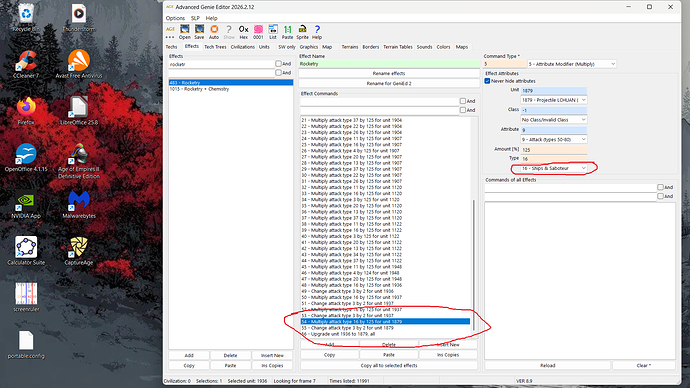Open CaptureAge desktop shortcut
Image resolution: width=690 pixels, height=388 pixels.
(x=79, y=251)
